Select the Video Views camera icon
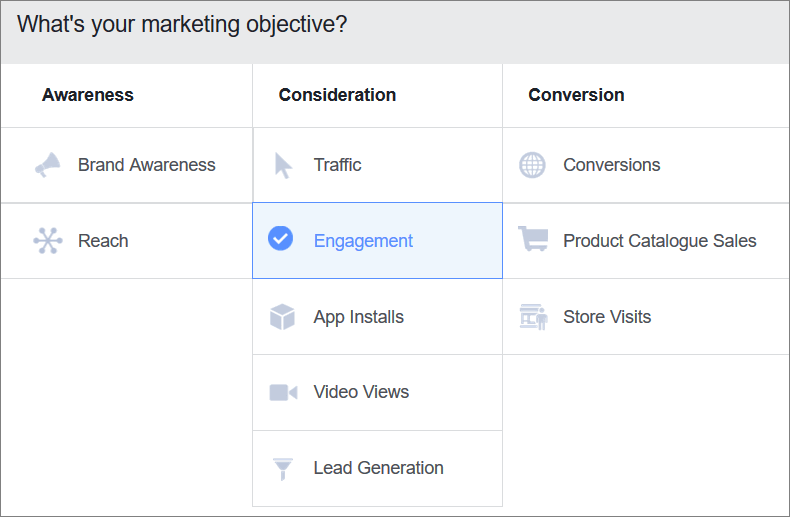Viewport: 790px width, 517px height. [283, 392]
